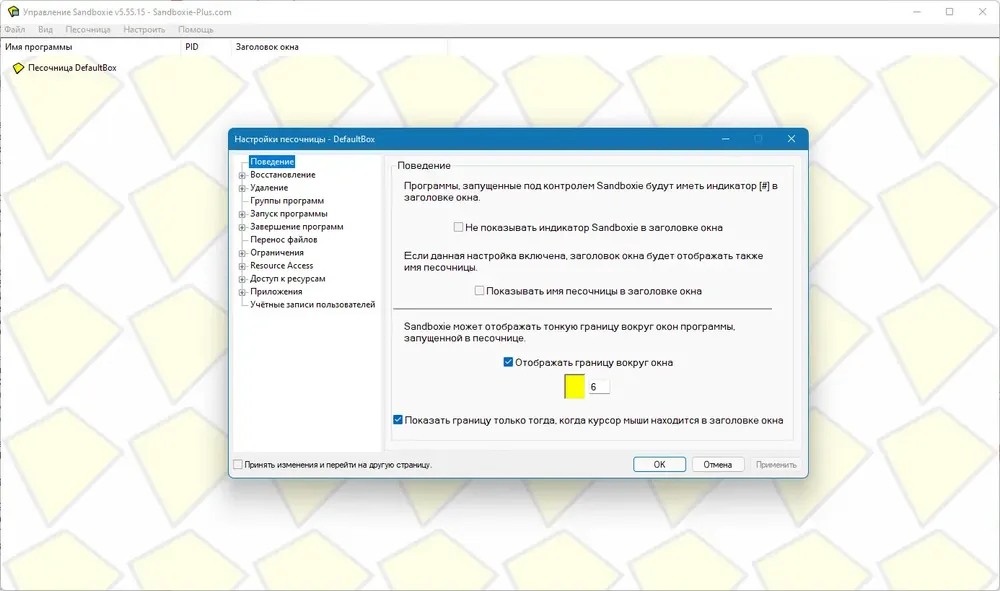Open Группы программ settings page
Screen dimensions: 1000x591
click(x=287, y=201)
